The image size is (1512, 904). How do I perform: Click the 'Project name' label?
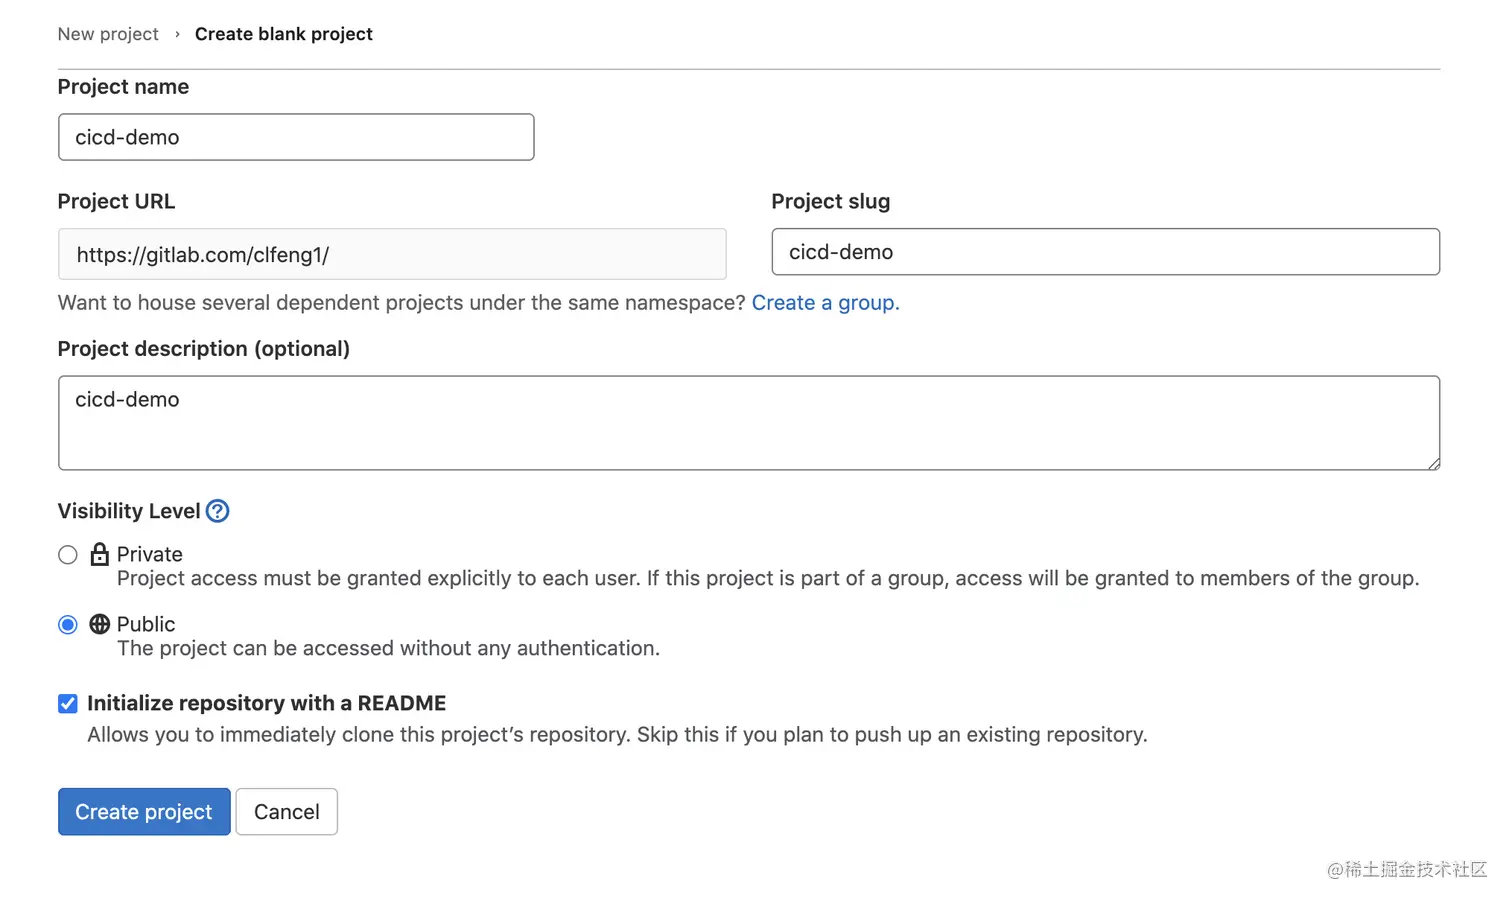tap(123, 87)
